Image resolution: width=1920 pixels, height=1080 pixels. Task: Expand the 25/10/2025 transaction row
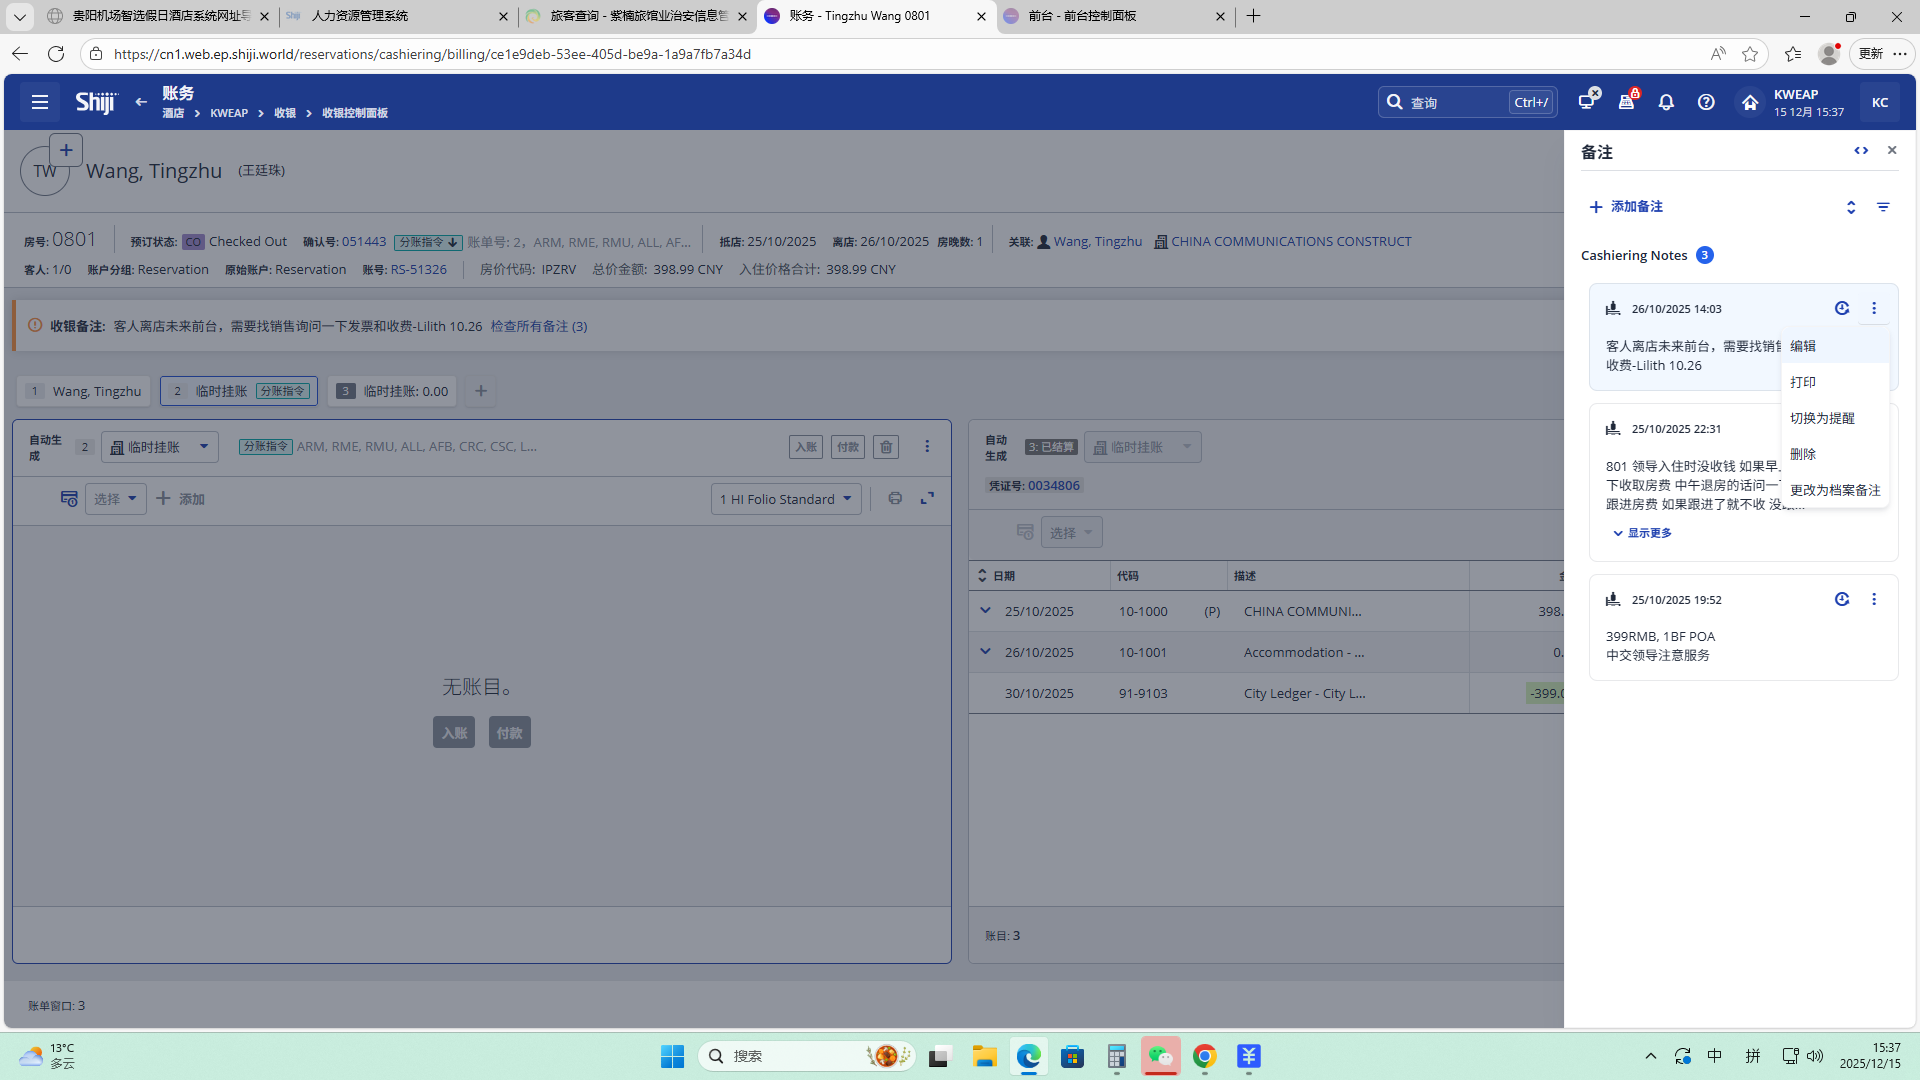985,610
